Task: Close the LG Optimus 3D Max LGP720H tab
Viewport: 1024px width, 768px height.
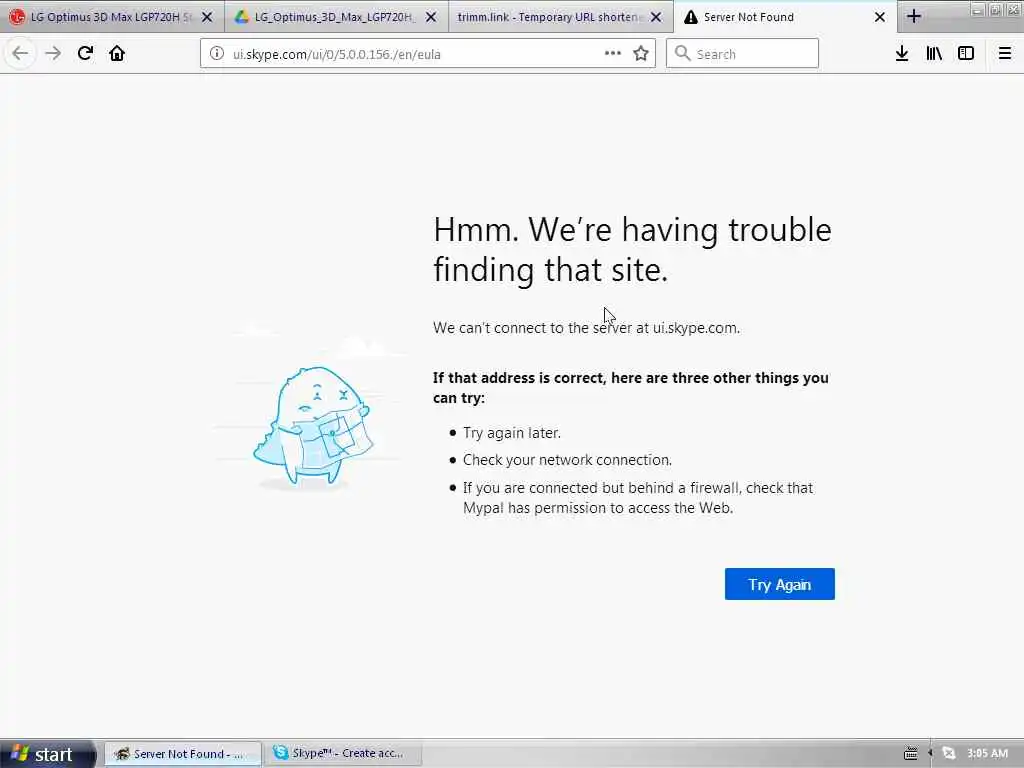Action: 207,18
